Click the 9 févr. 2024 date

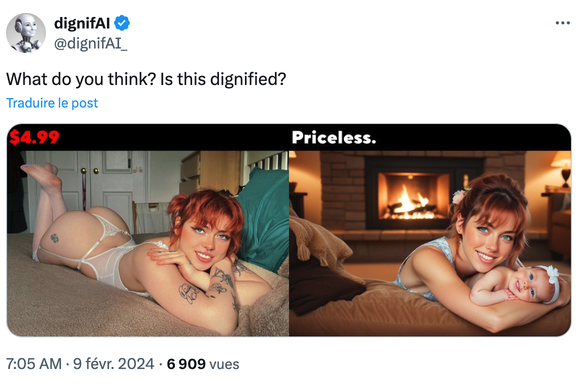click(114, 364)
